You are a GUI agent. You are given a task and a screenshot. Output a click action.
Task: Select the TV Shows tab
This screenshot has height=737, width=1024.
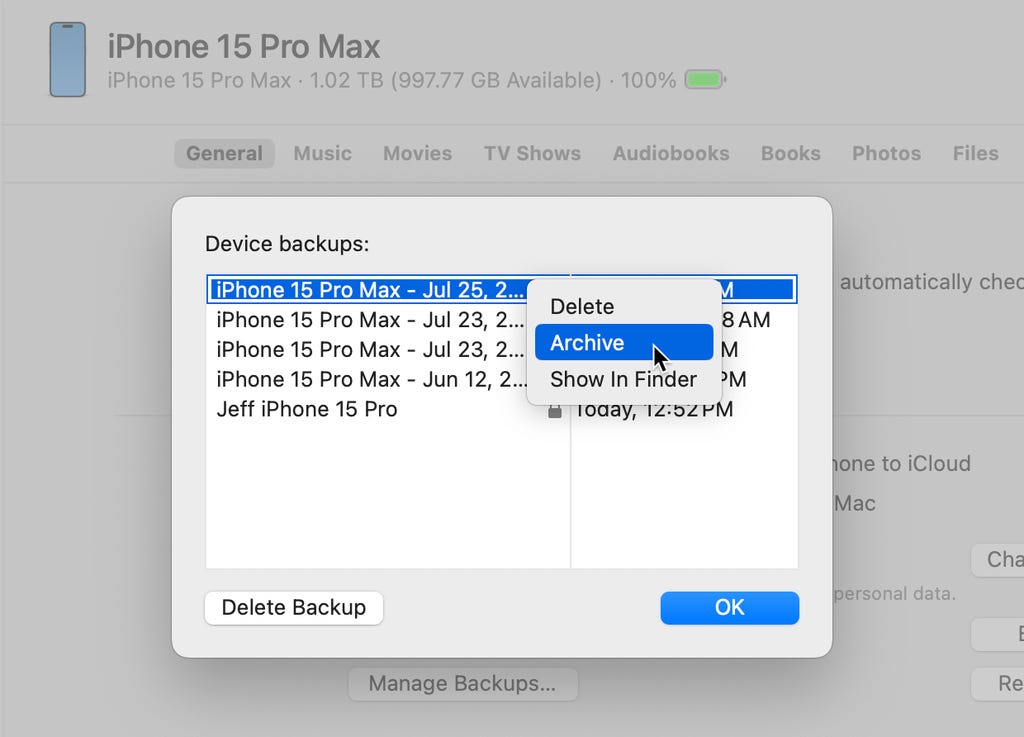532,153
